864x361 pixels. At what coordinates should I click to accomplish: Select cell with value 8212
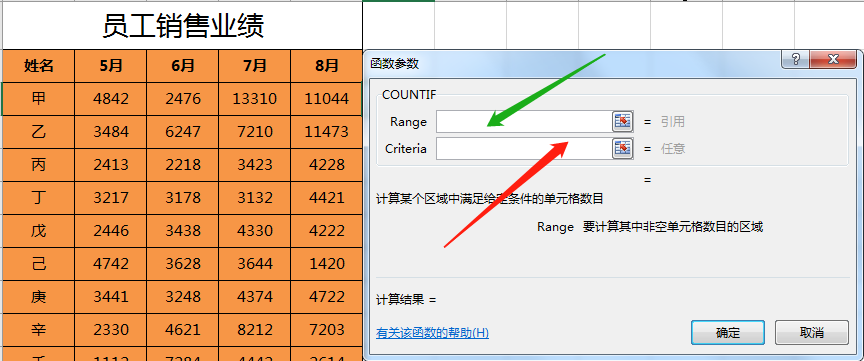click(x=255, y=331)
